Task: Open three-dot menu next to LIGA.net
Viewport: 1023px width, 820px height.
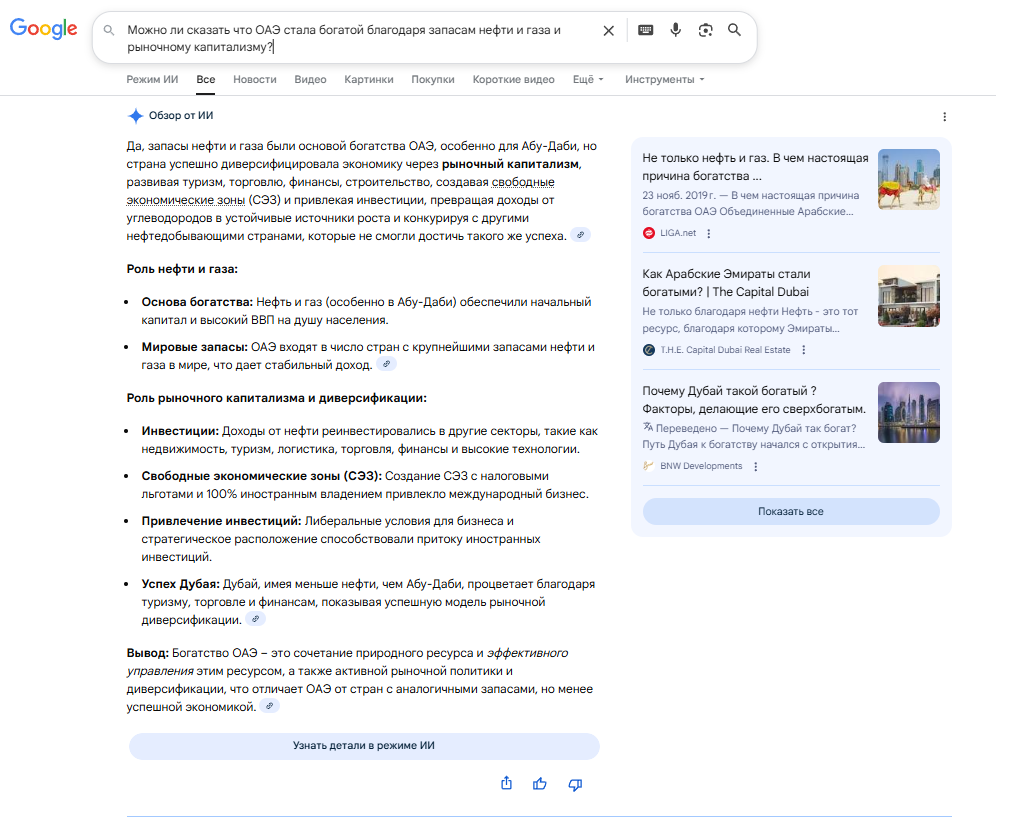Action: coord(709,234)
